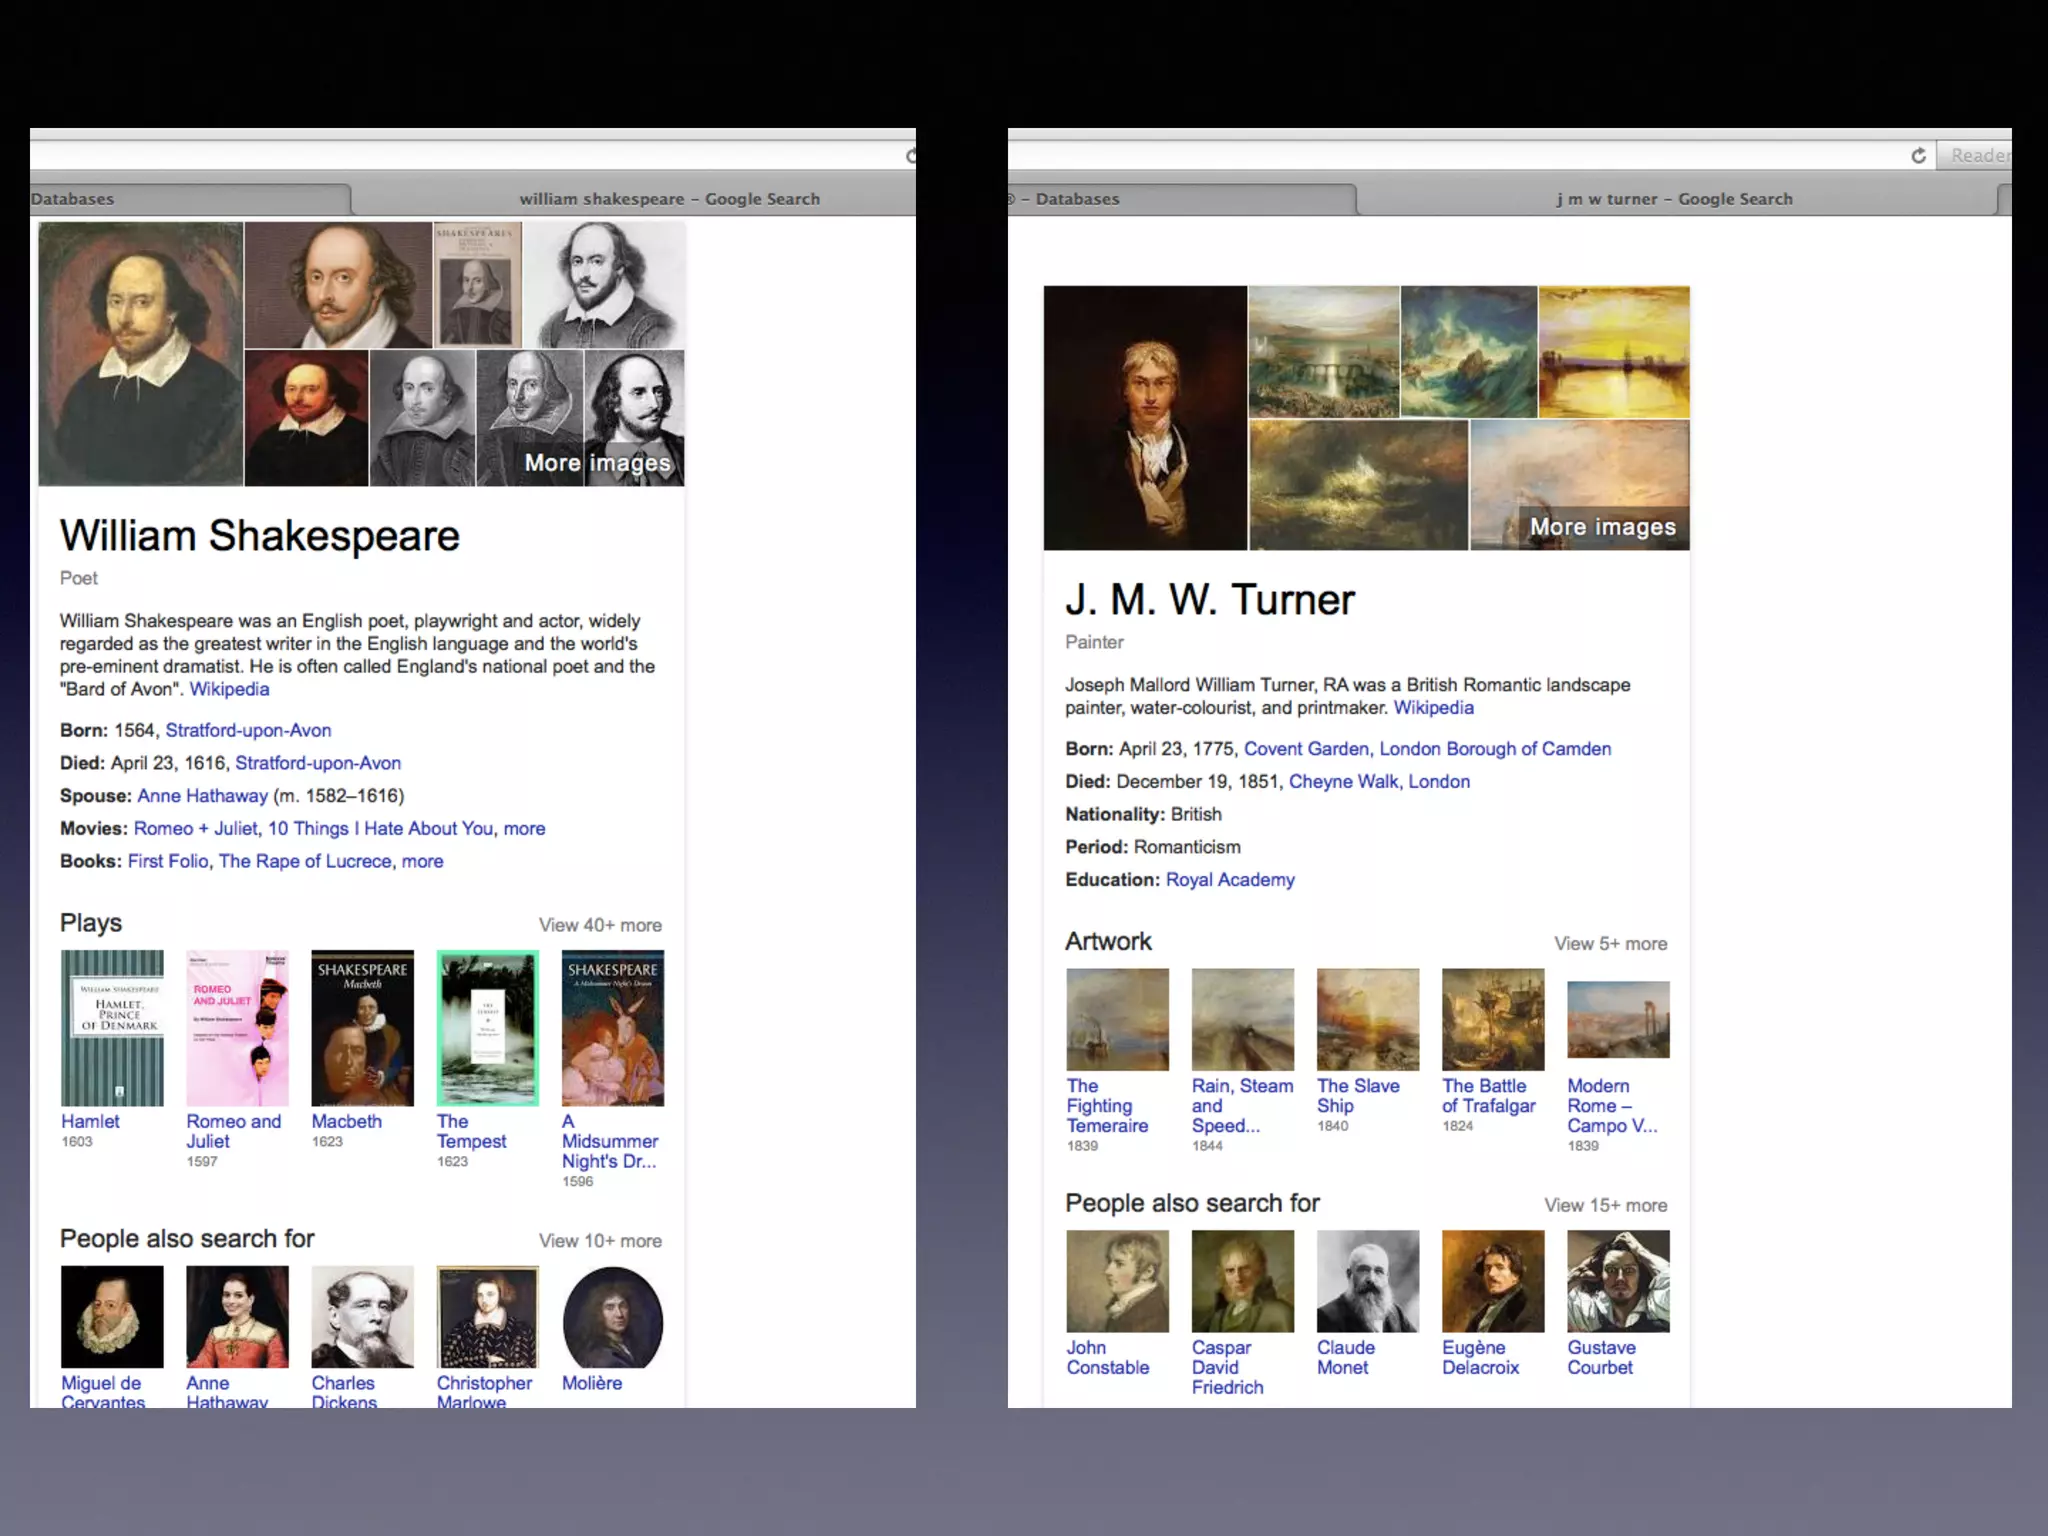The height and width of the screenshot is (1536, 2048).
Task: Click Claude Monet portrait thumbnail
Action: (x=1367, y=1281)
